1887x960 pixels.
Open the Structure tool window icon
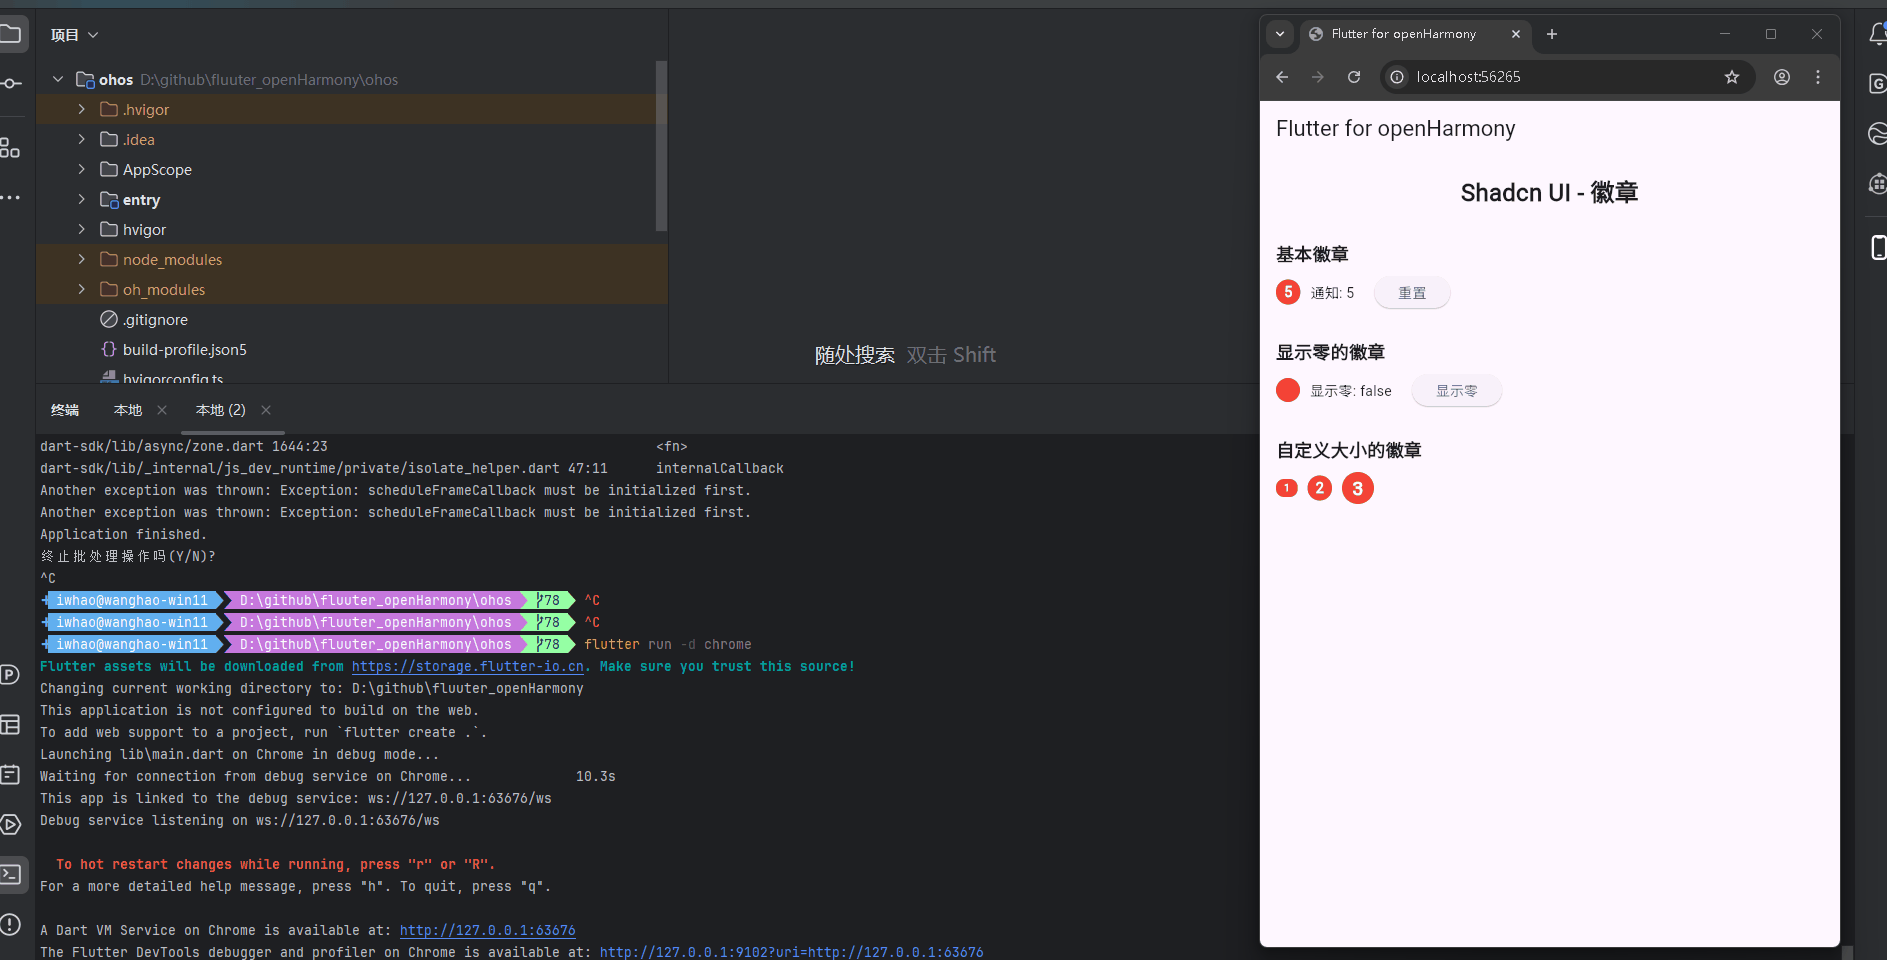pyautogui.click(x=10, y=148)
